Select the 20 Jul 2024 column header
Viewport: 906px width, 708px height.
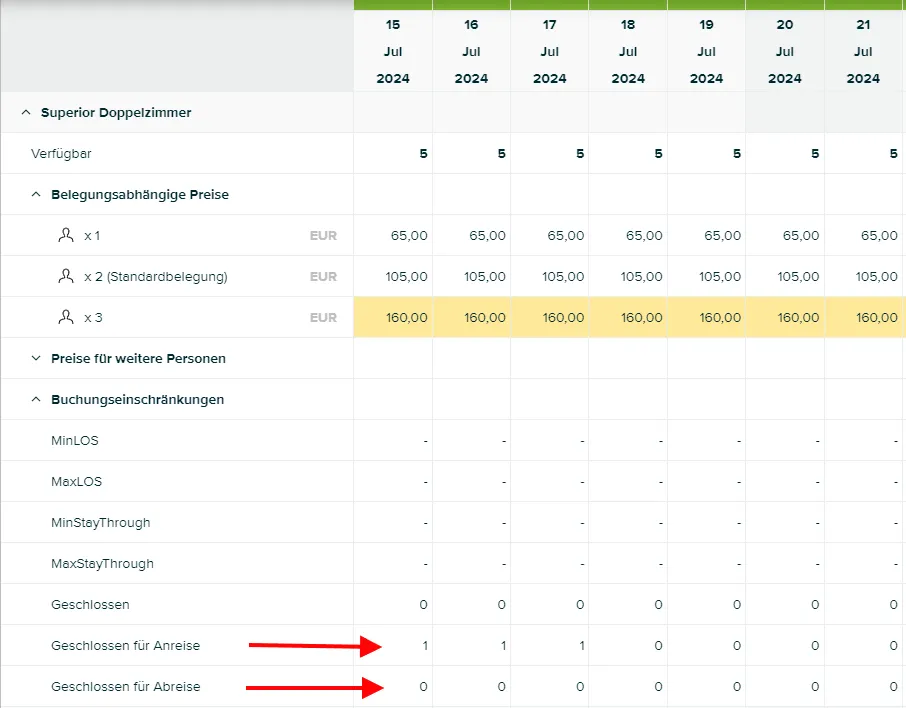point(785,51)
